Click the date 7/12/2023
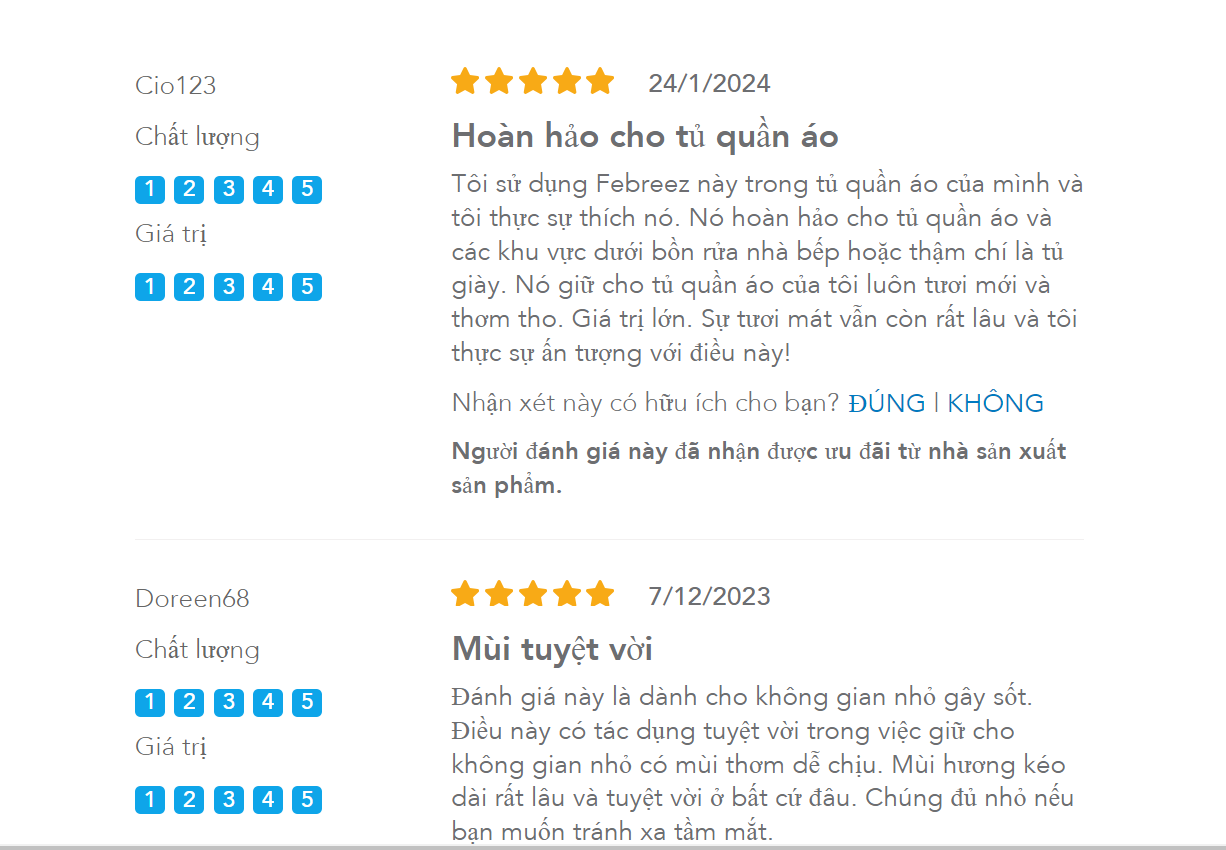The image size is (1226, 850). [x=709, y=596]
